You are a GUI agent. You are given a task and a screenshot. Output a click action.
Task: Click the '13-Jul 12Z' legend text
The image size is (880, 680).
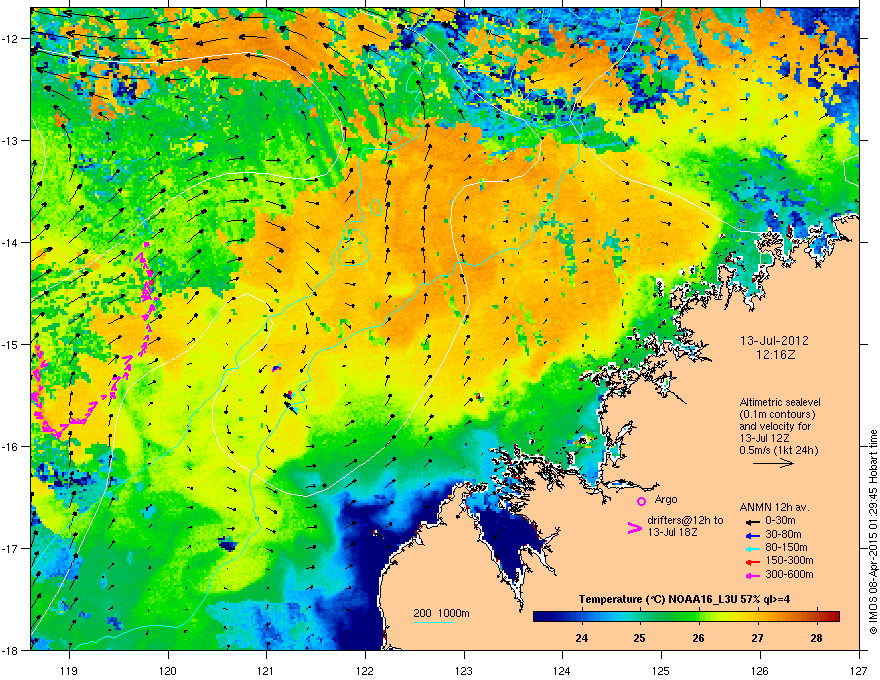click(x=765, y=438)
